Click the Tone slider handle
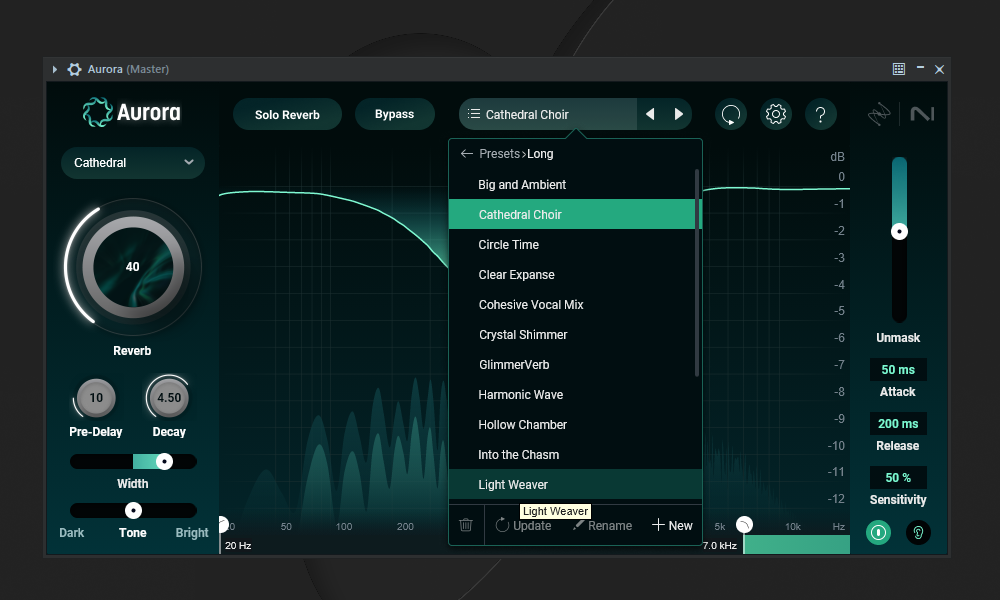1000x600 pixels. (x=133, y=510)
